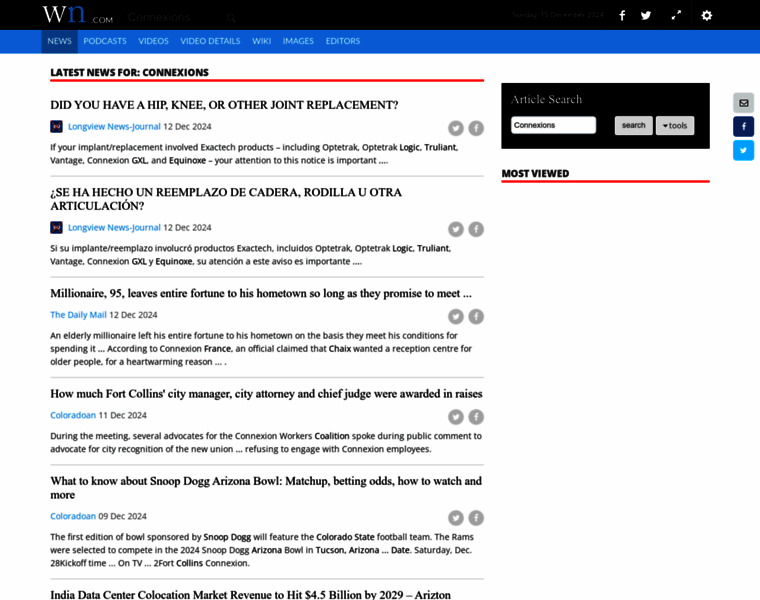Share page on Twitter sidebar icon
This screenshot has height=600, width=760.
tap(743, 151)
